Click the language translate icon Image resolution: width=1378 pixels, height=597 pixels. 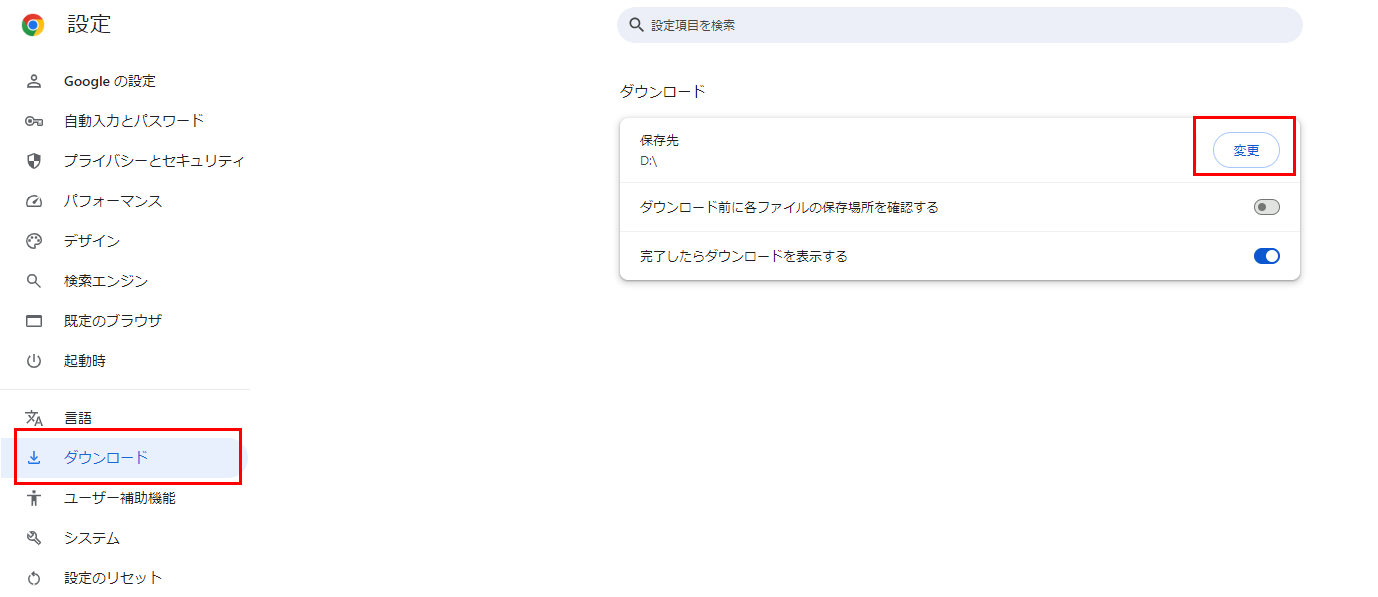(x=34, y=418)
